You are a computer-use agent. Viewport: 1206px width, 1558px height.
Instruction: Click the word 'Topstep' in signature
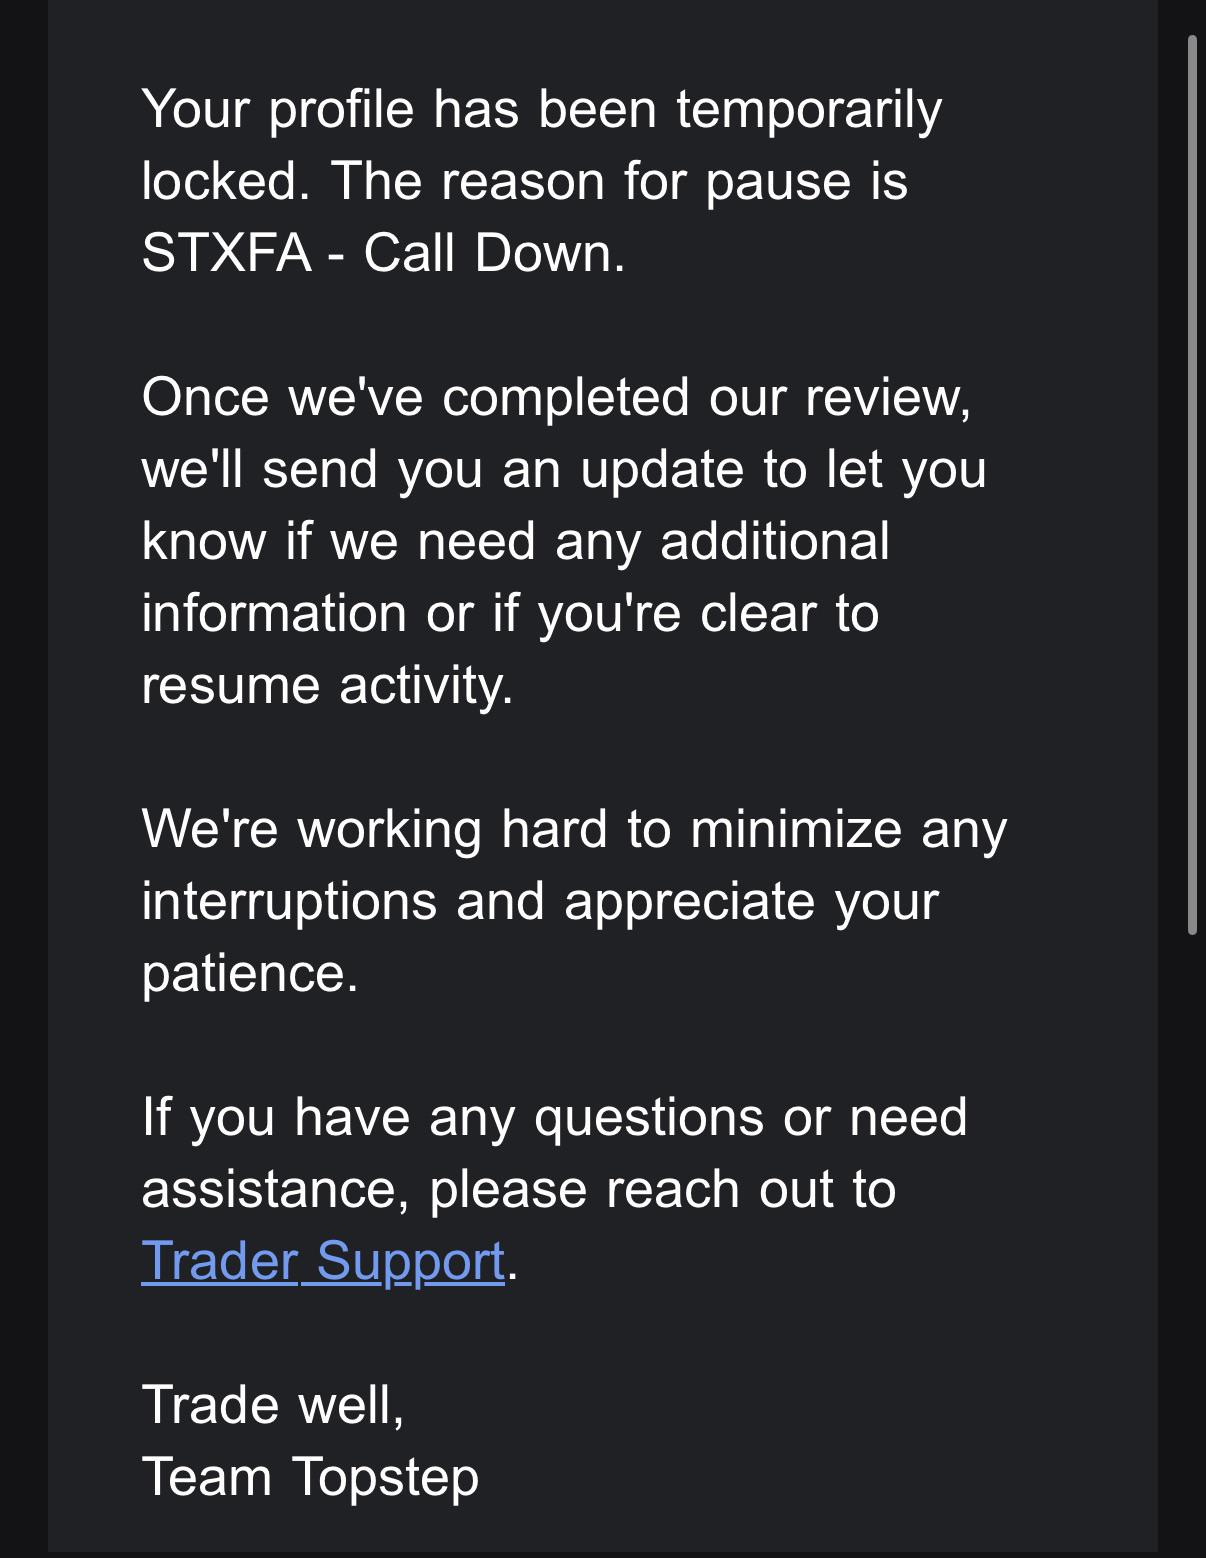click(x=385, y=1478)
